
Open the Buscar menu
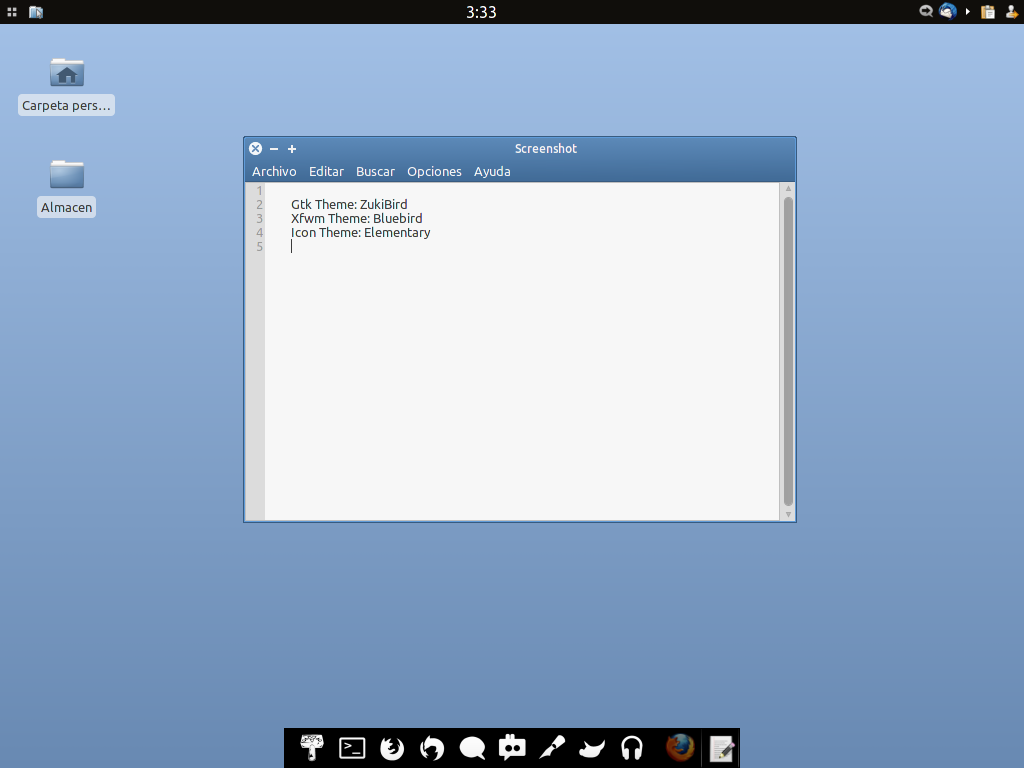click(375, 172)
